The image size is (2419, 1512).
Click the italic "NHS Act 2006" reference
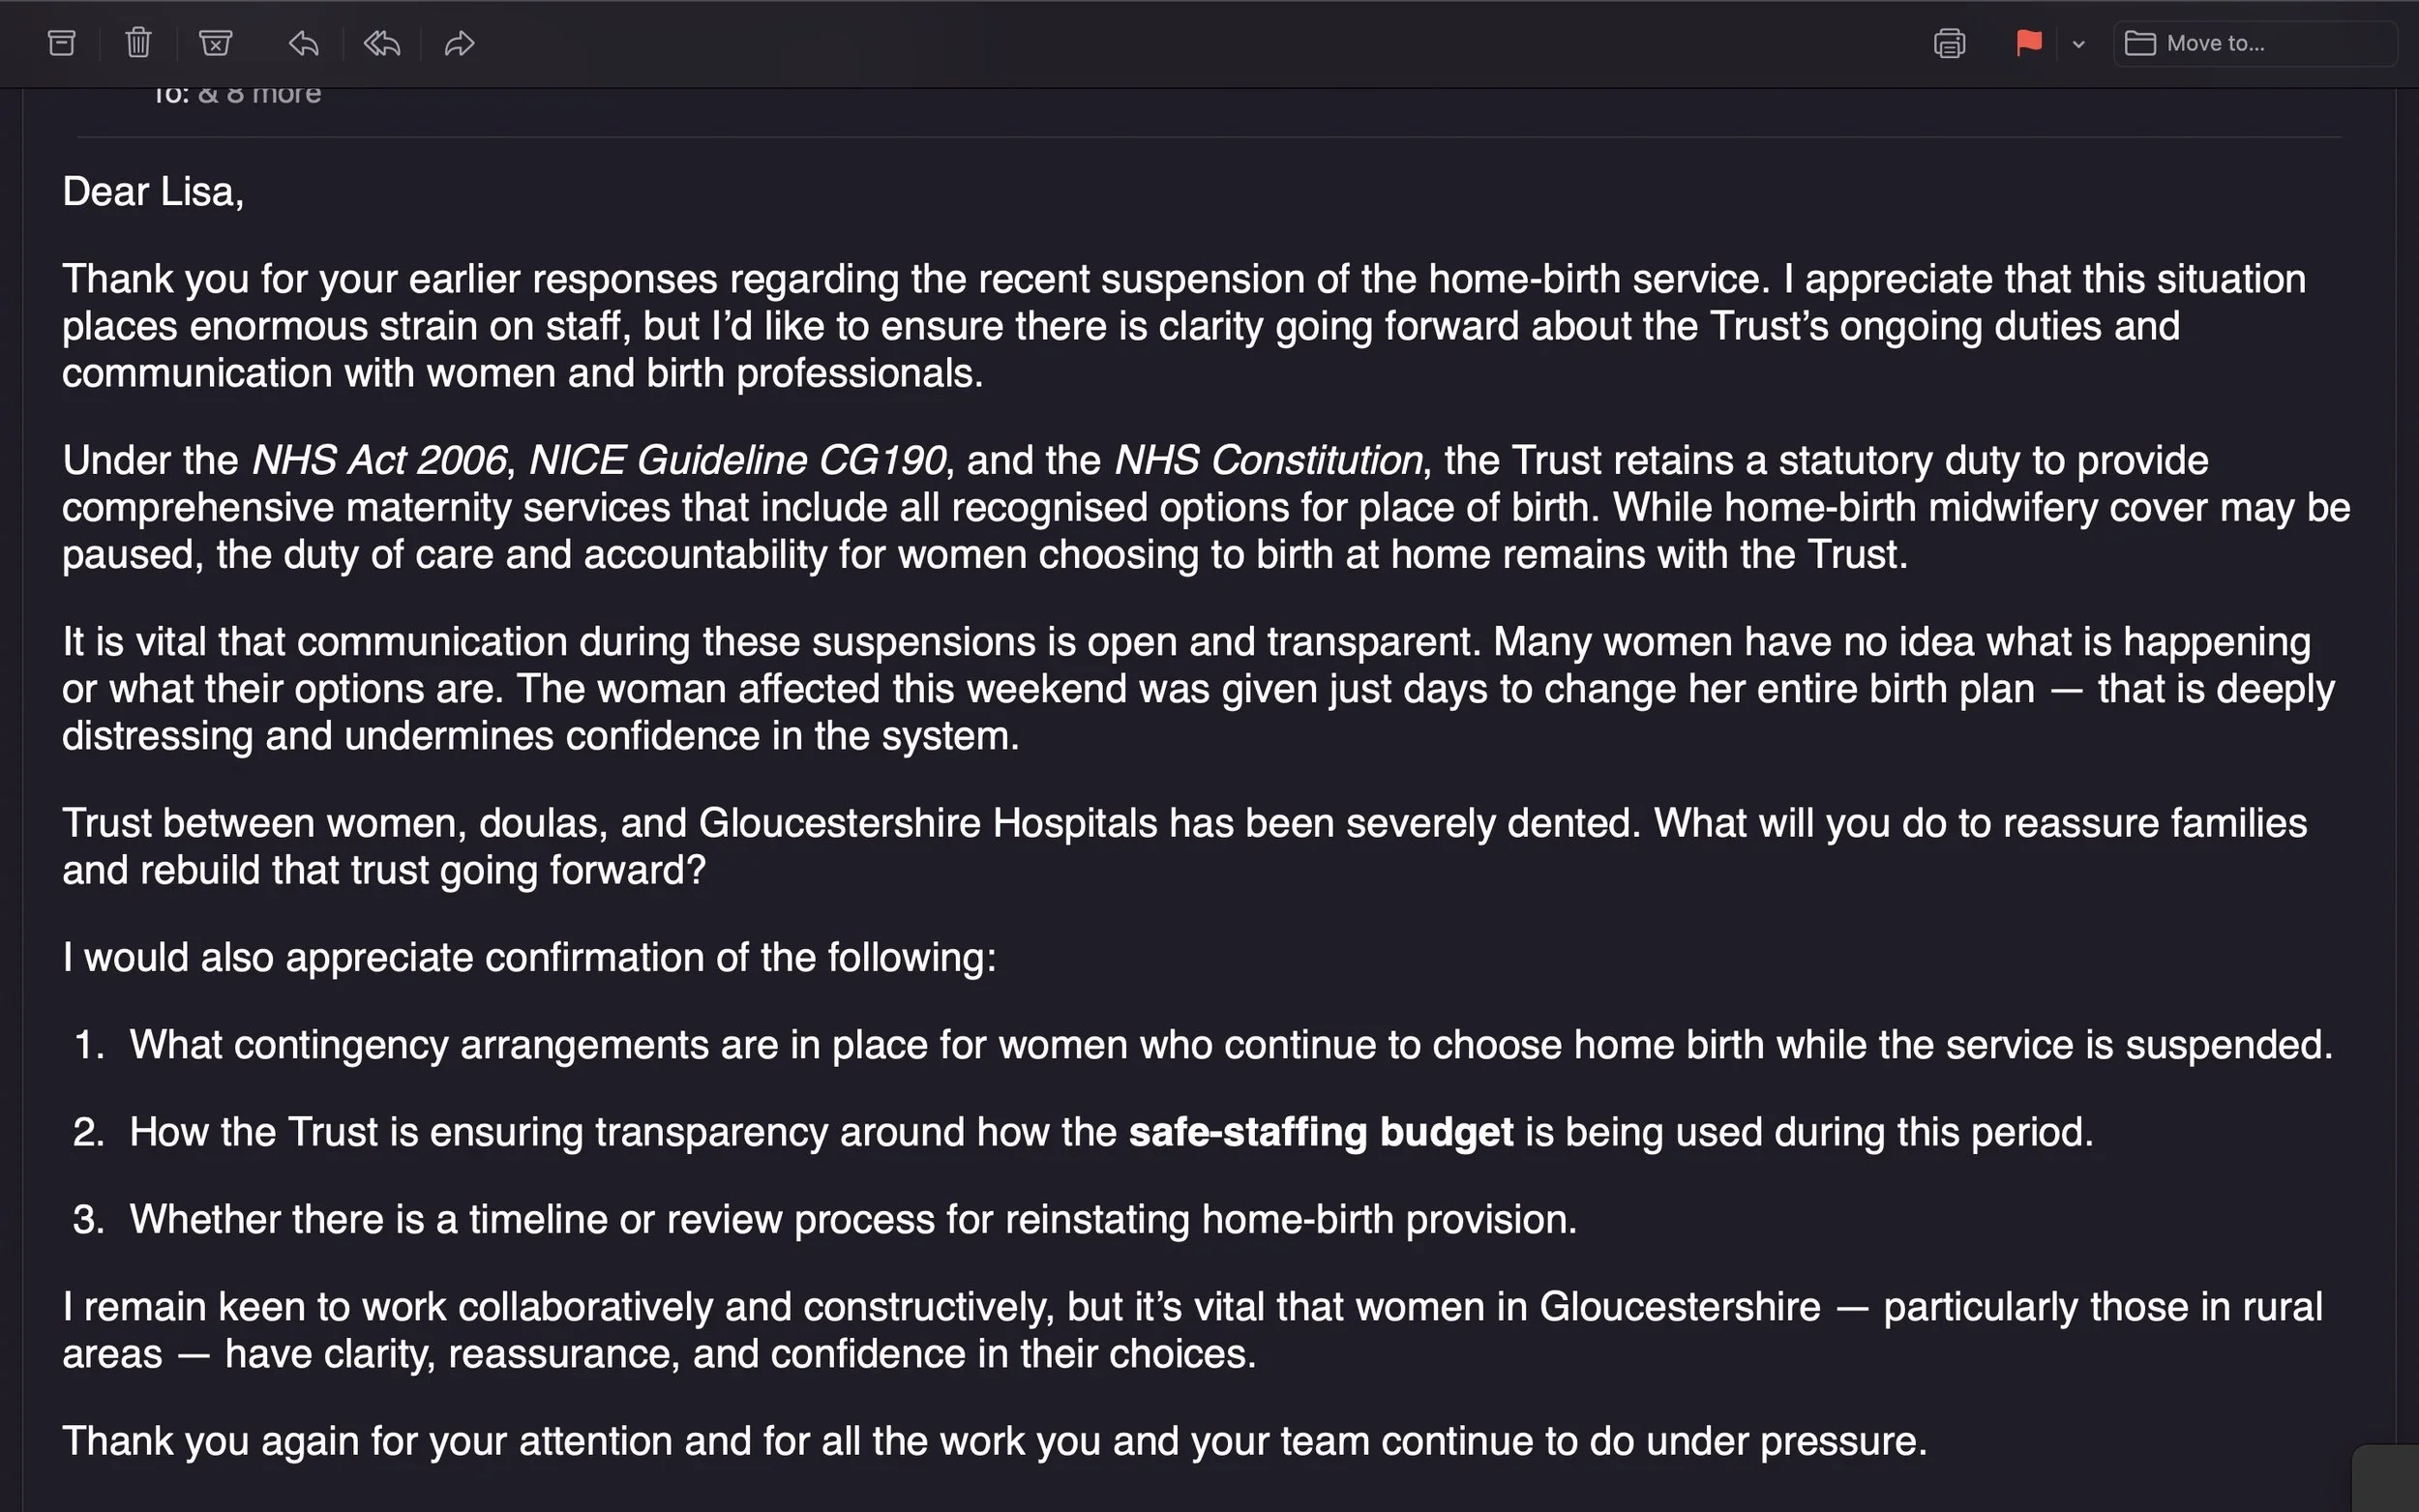coord(379,460)
